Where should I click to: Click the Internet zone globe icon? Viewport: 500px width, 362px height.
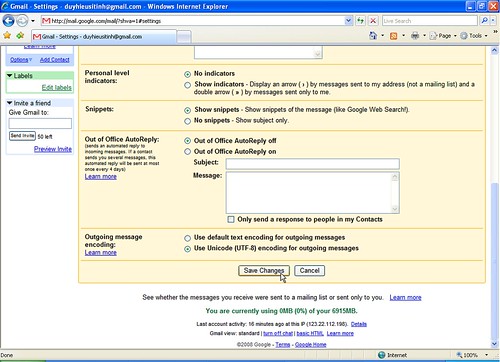coord(382,355)
